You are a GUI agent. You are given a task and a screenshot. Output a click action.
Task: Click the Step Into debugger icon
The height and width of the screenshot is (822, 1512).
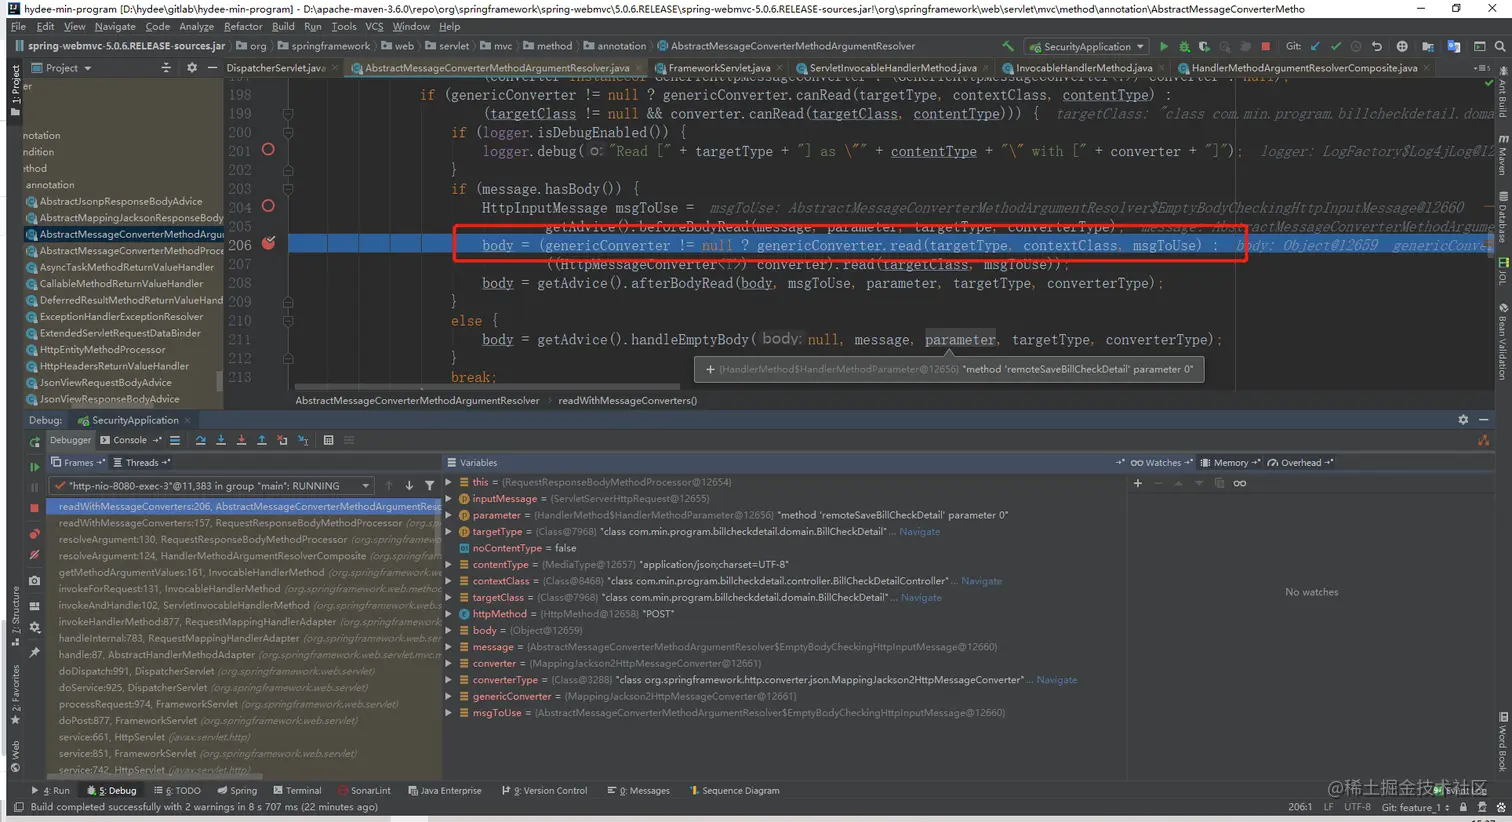[x=221, y=440]
